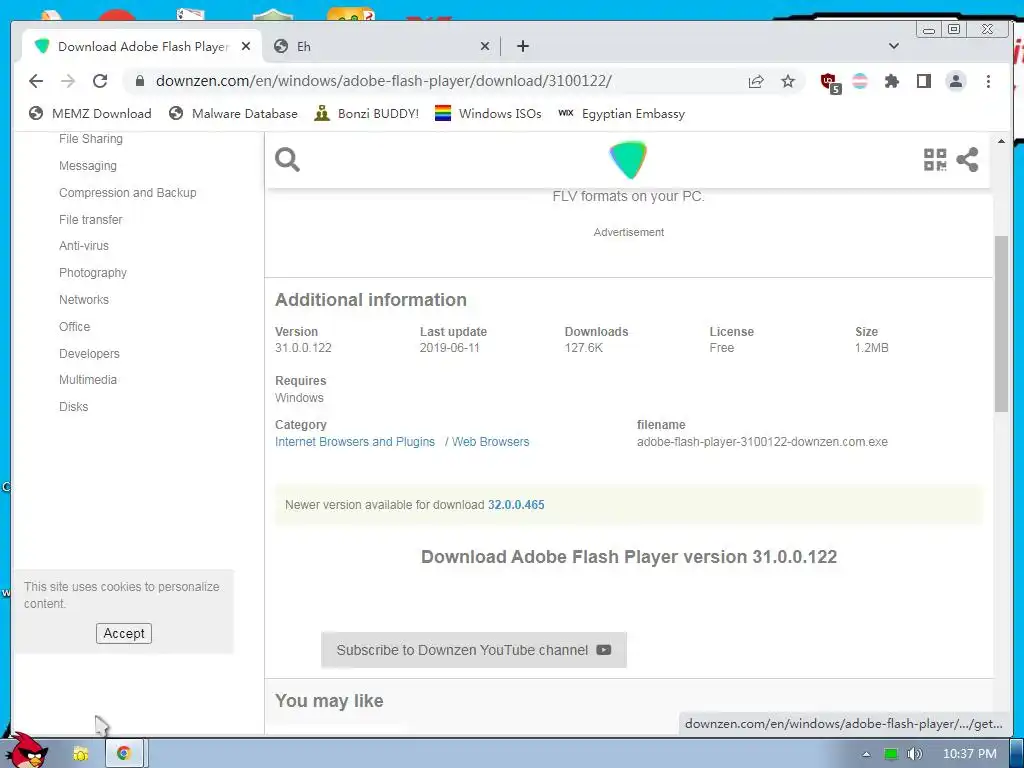
Task: Click the last update date 2019-06-11
Action: [x=449, y=348]
